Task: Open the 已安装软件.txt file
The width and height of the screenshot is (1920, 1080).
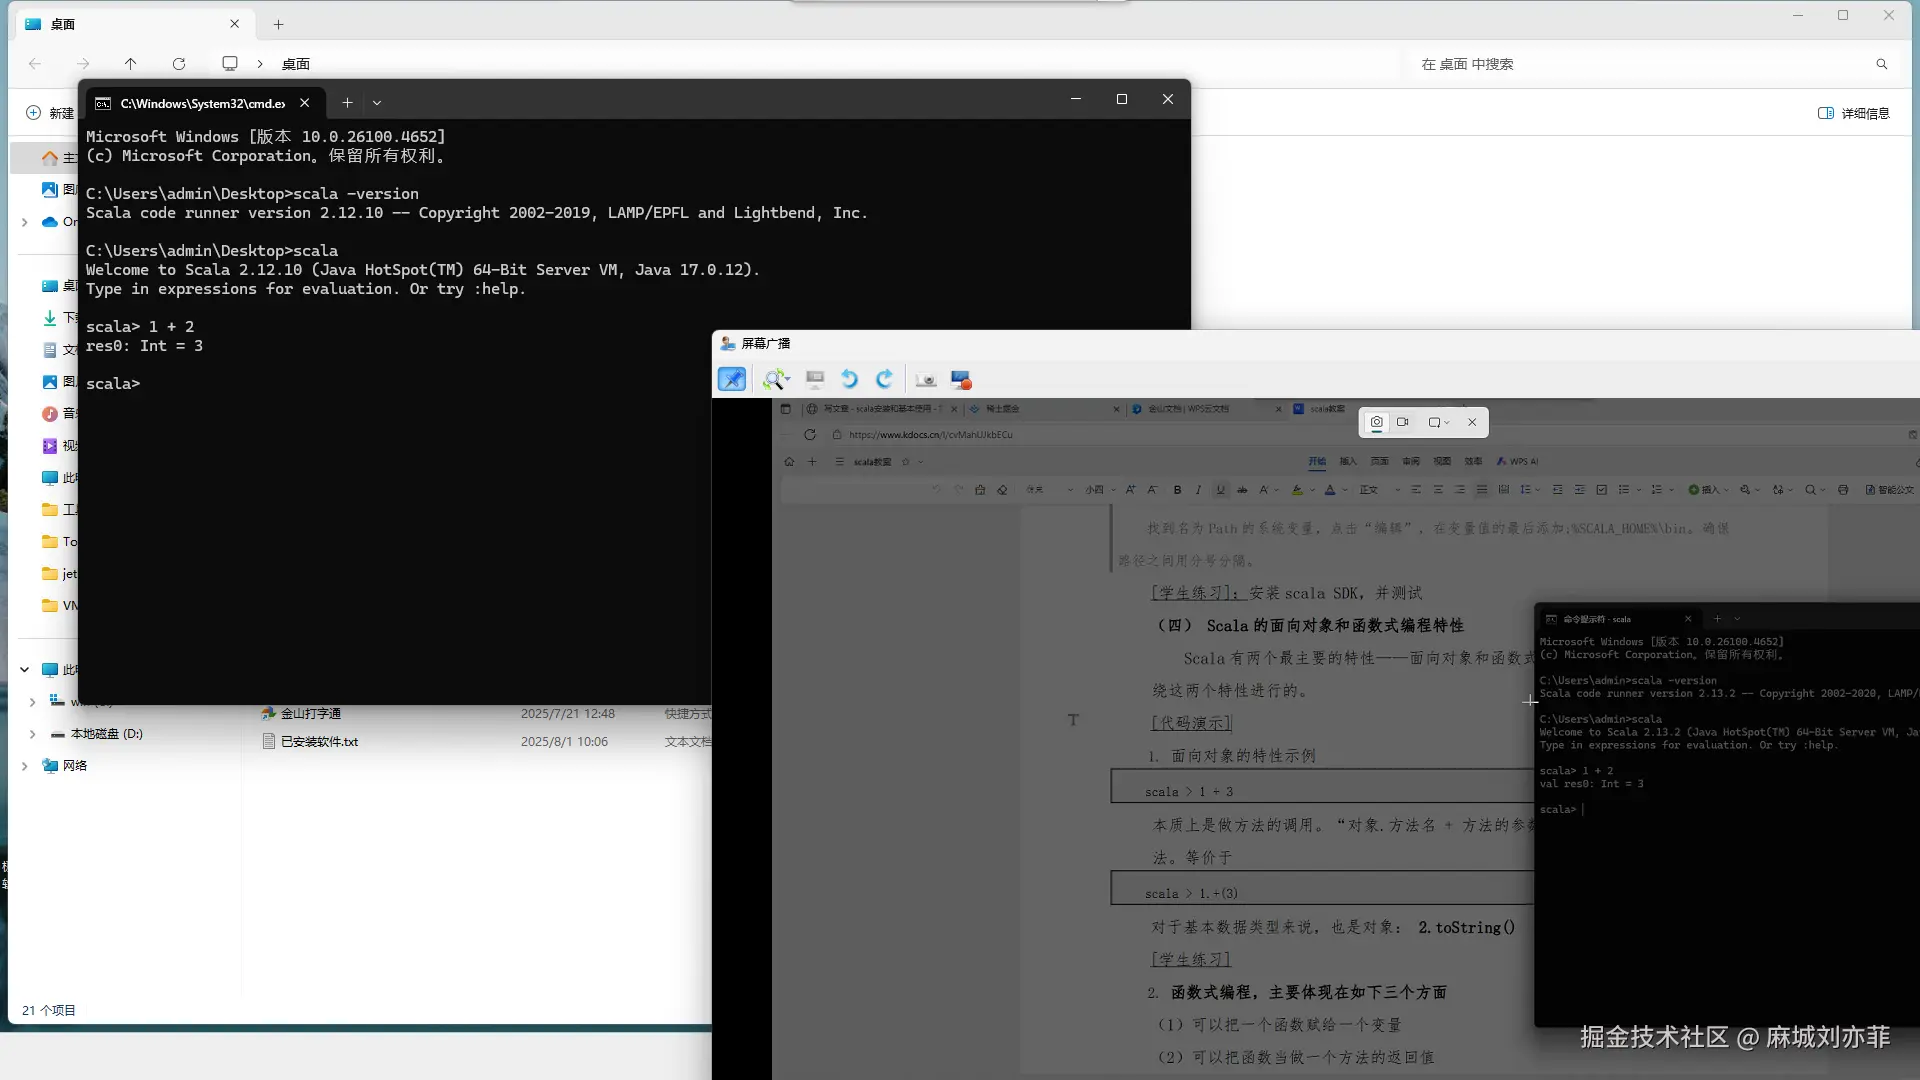Action: pyautogui.click(x=319, y=741)
